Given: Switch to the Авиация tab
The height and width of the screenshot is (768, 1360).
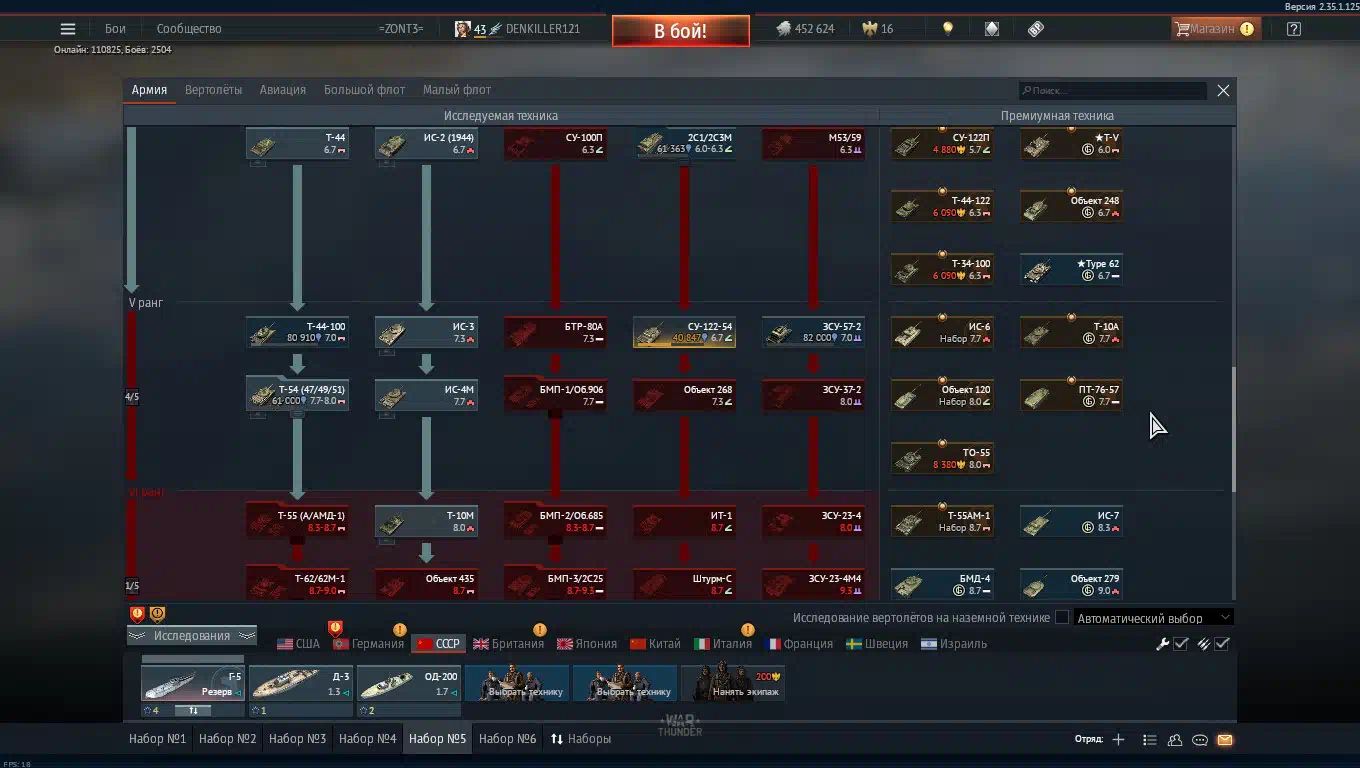Looking at the screenshot, I should (283, 90).
